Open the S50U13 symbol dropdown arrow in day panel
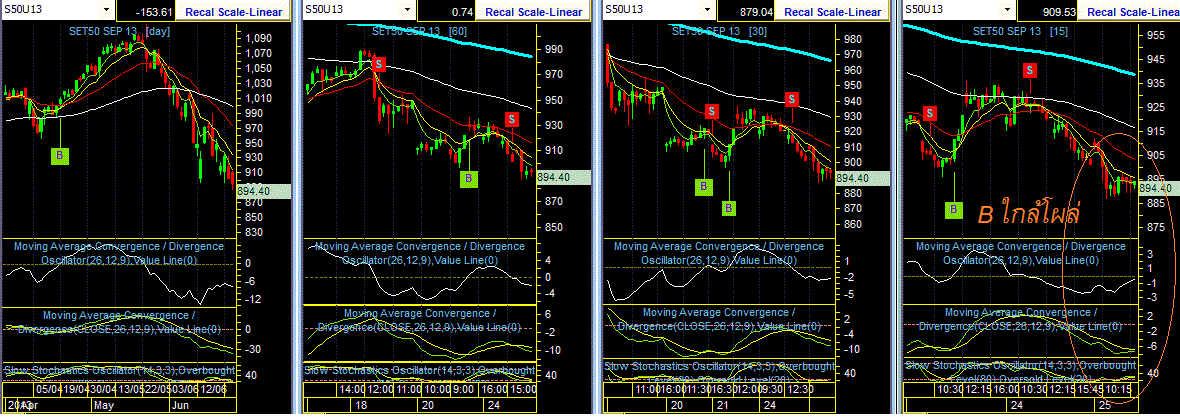1180x420 pixels. (105, 10)
